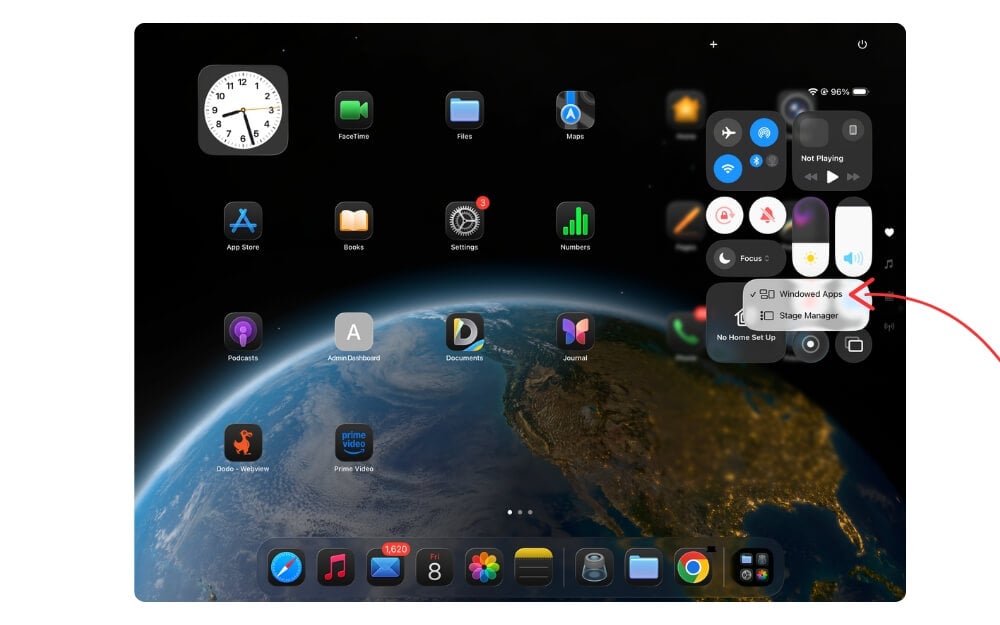Open the Podcasts app

click(x=243, y=332)
